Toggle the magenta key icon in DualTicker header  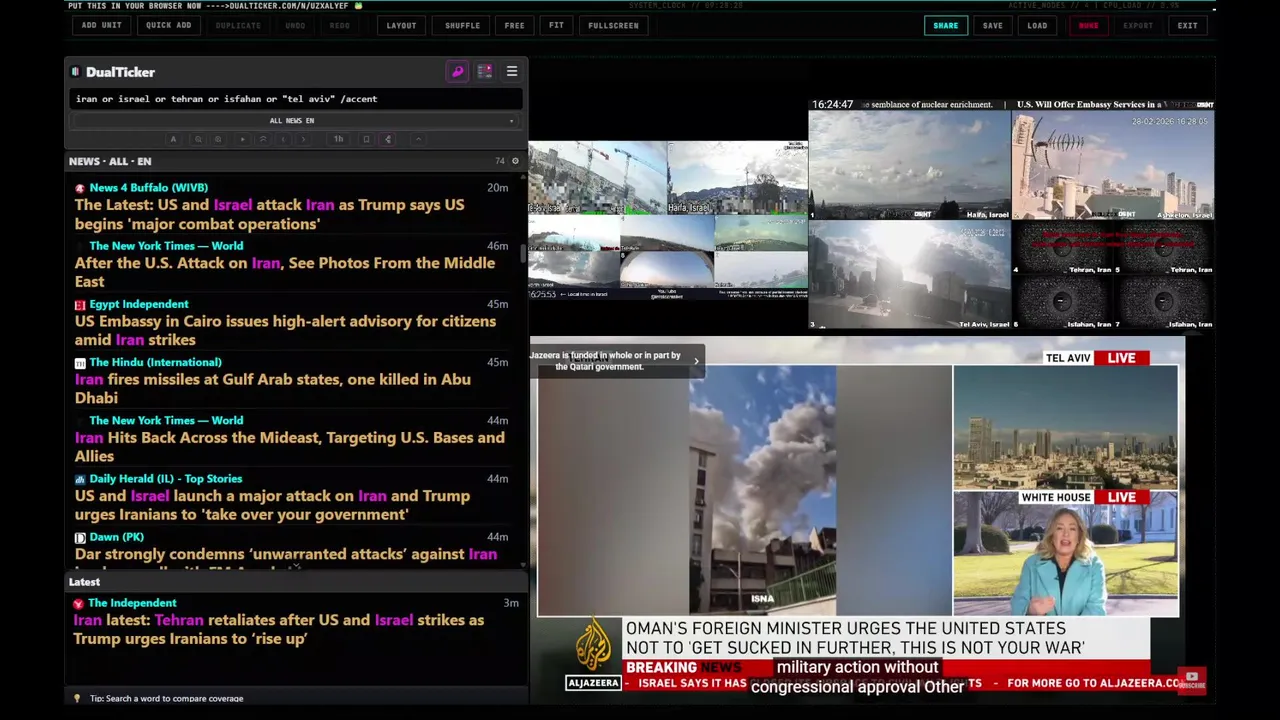[457, 72]
